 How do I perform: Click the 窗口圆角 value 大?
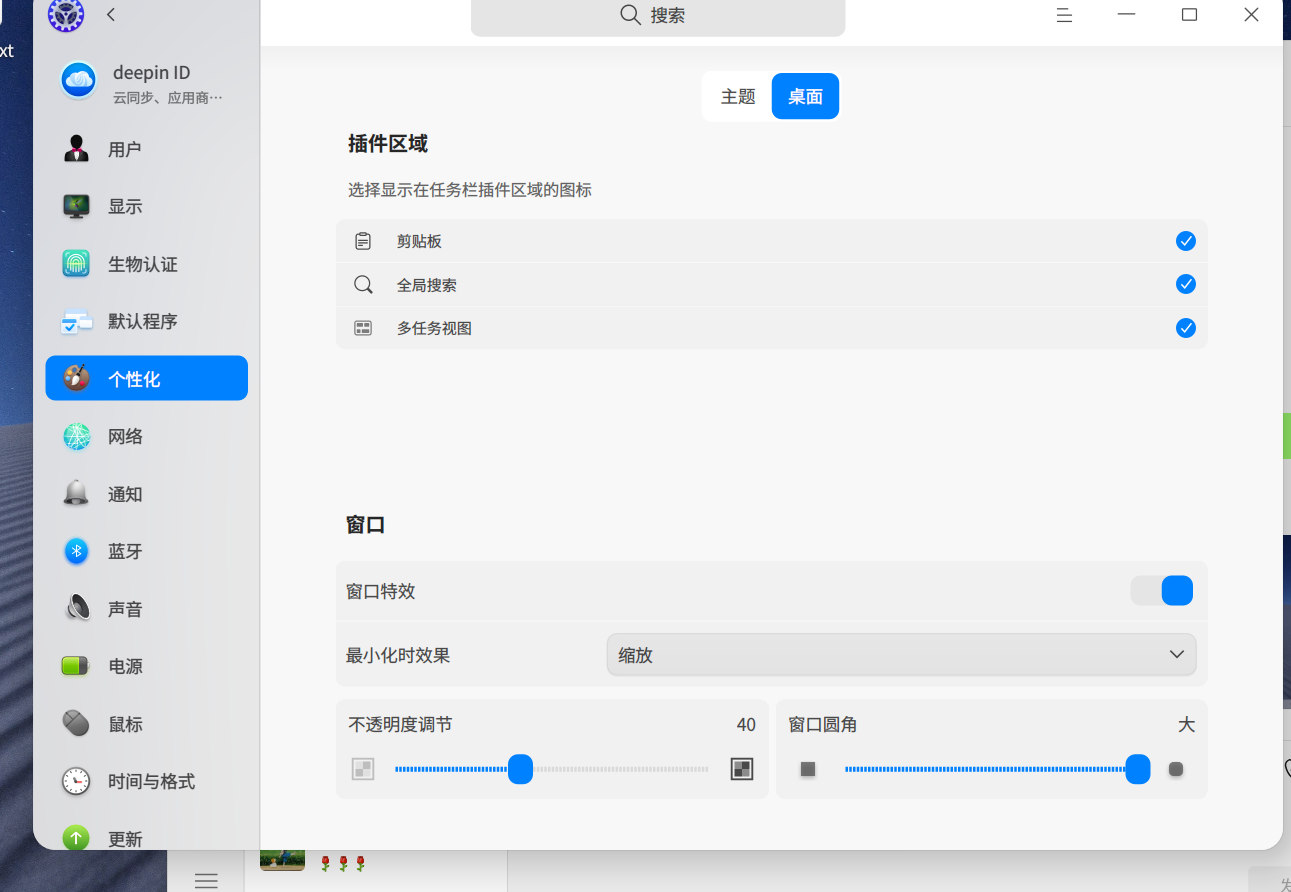pos(1186,725)
